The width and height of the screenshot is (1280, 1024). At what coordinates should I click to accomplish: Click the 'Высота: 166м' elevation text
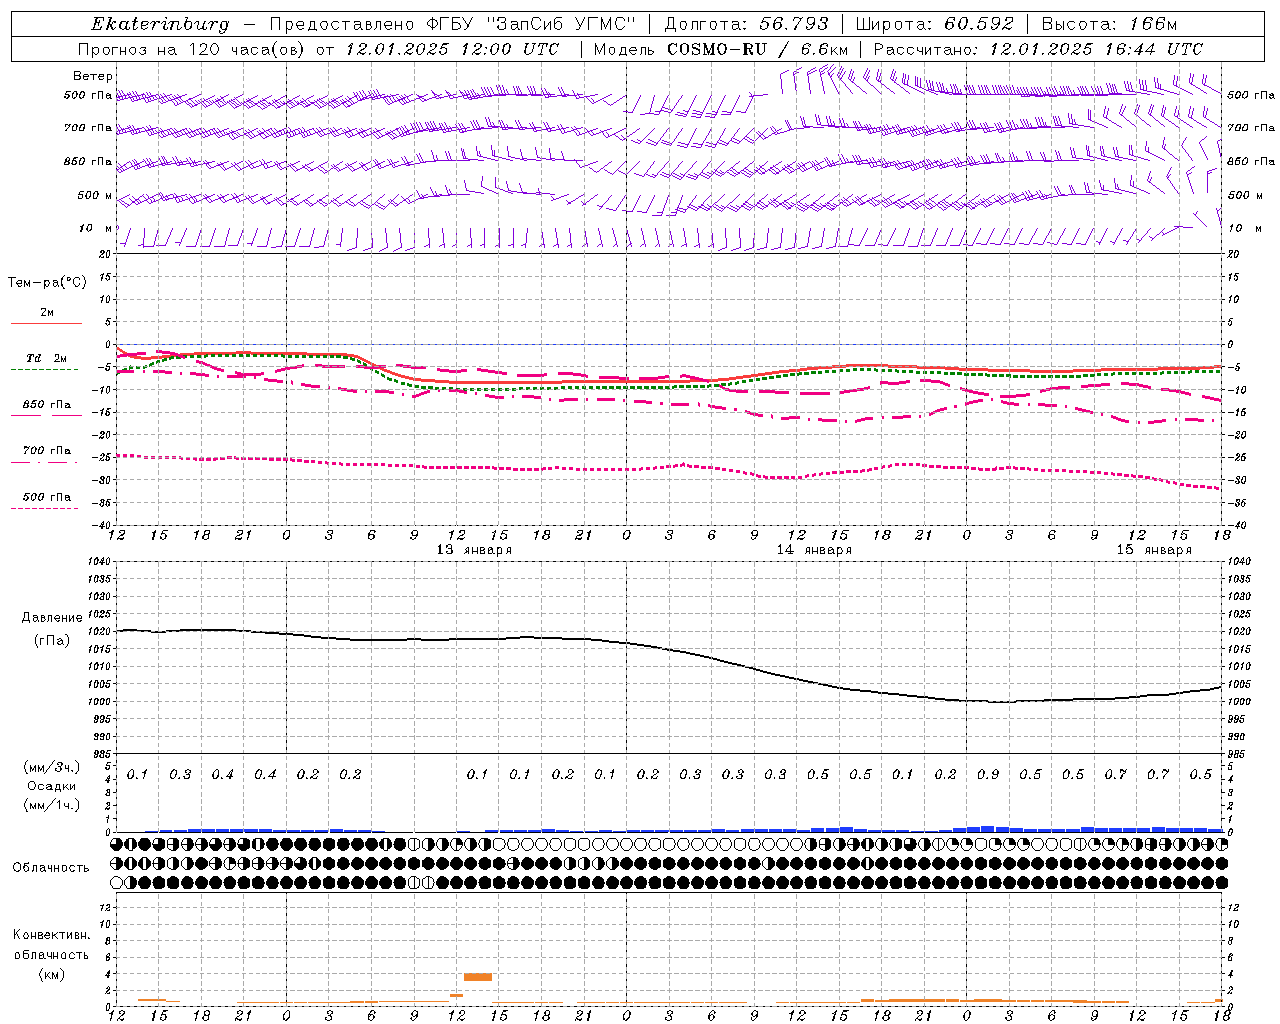(1109, 24)
